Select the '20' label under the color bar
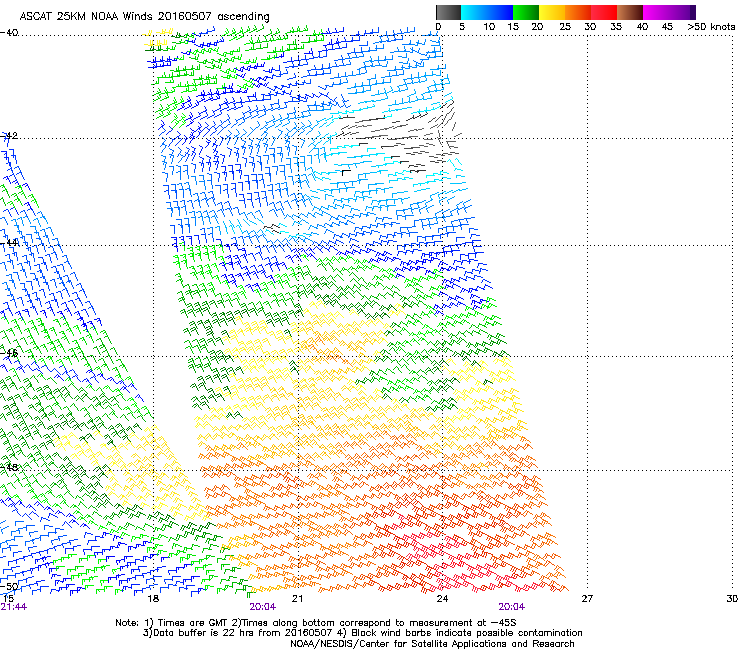 point(537,26)
